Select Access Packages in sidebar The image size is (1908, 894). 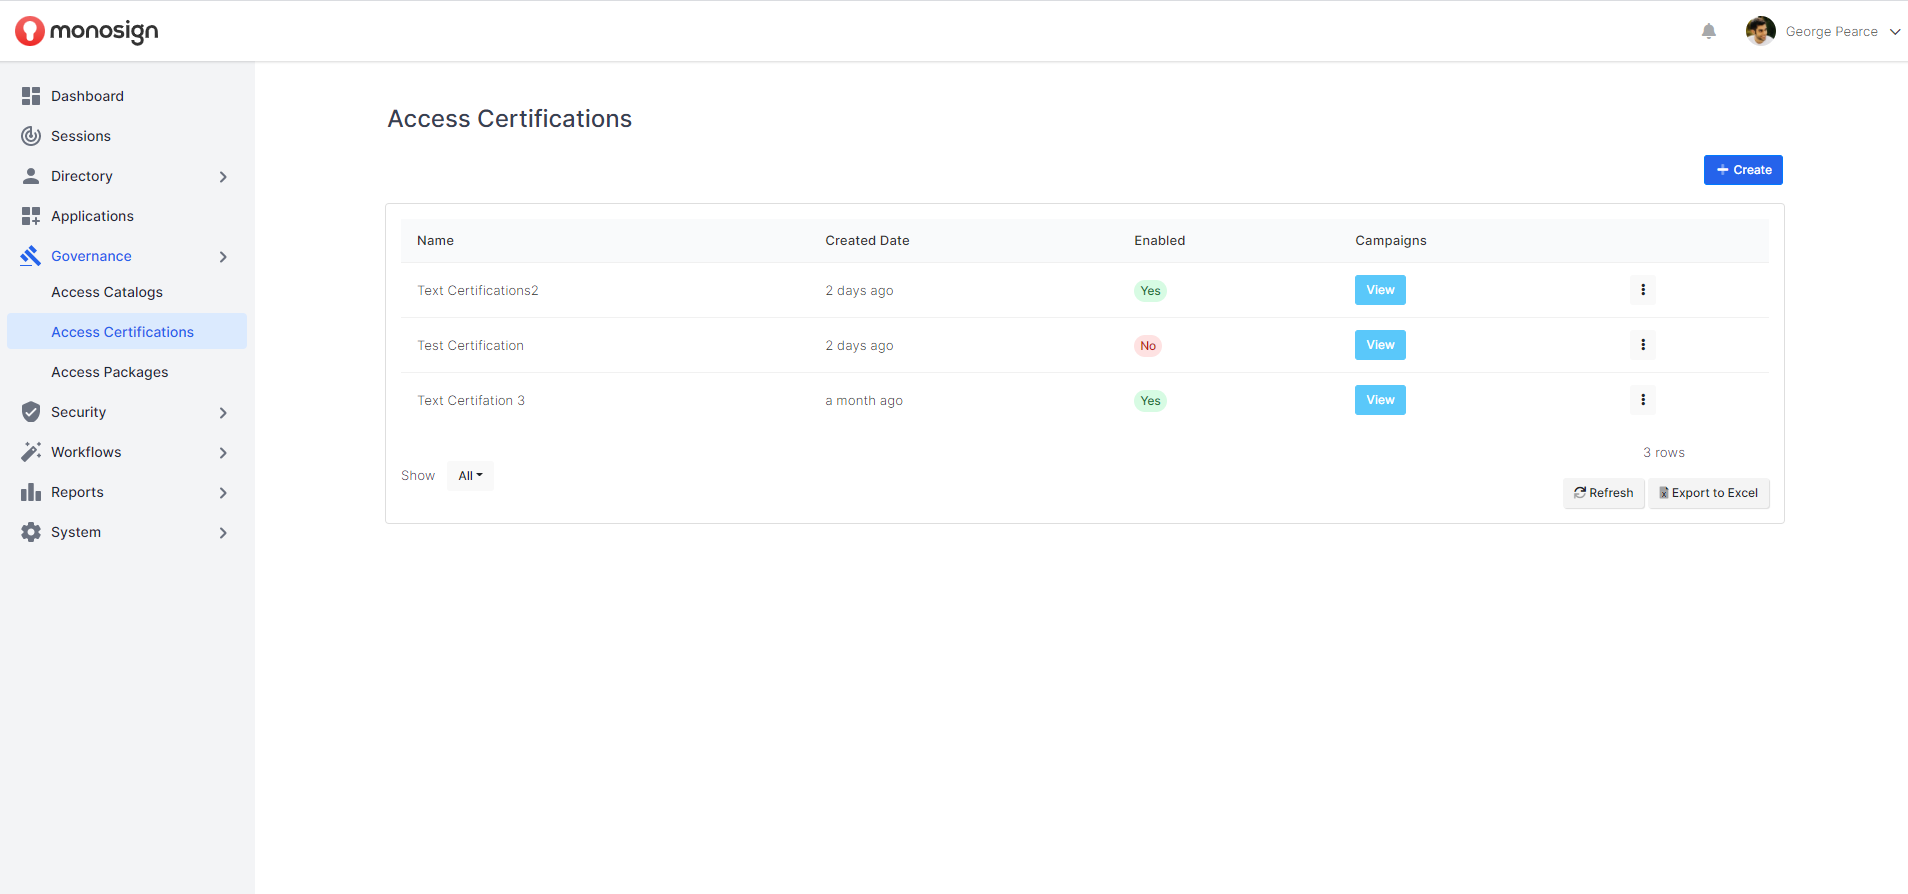[x=110, y=372]
